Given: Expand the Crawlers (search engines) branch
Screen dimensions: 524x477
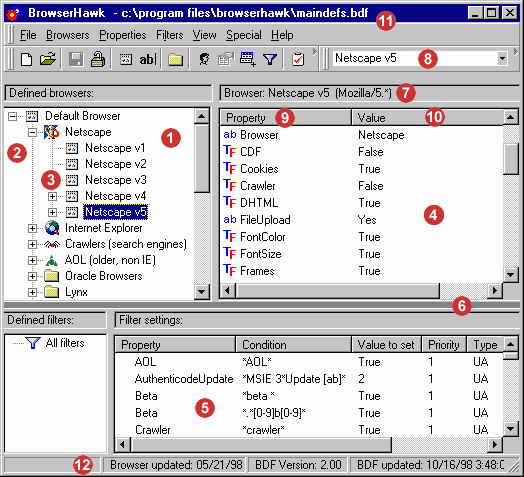Looking at the screenshot, I should coord(32,244).
